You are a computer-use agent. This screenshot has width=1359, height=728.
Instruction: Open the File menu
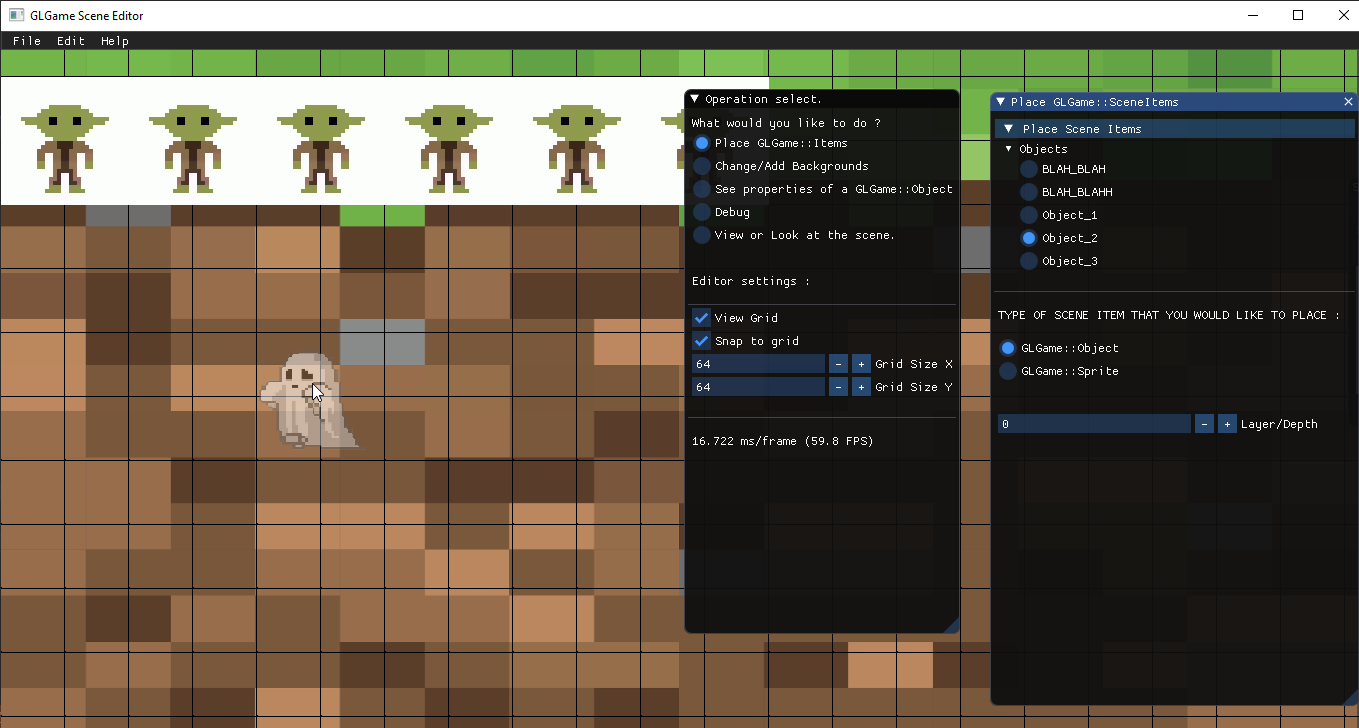tap(27, 41)
